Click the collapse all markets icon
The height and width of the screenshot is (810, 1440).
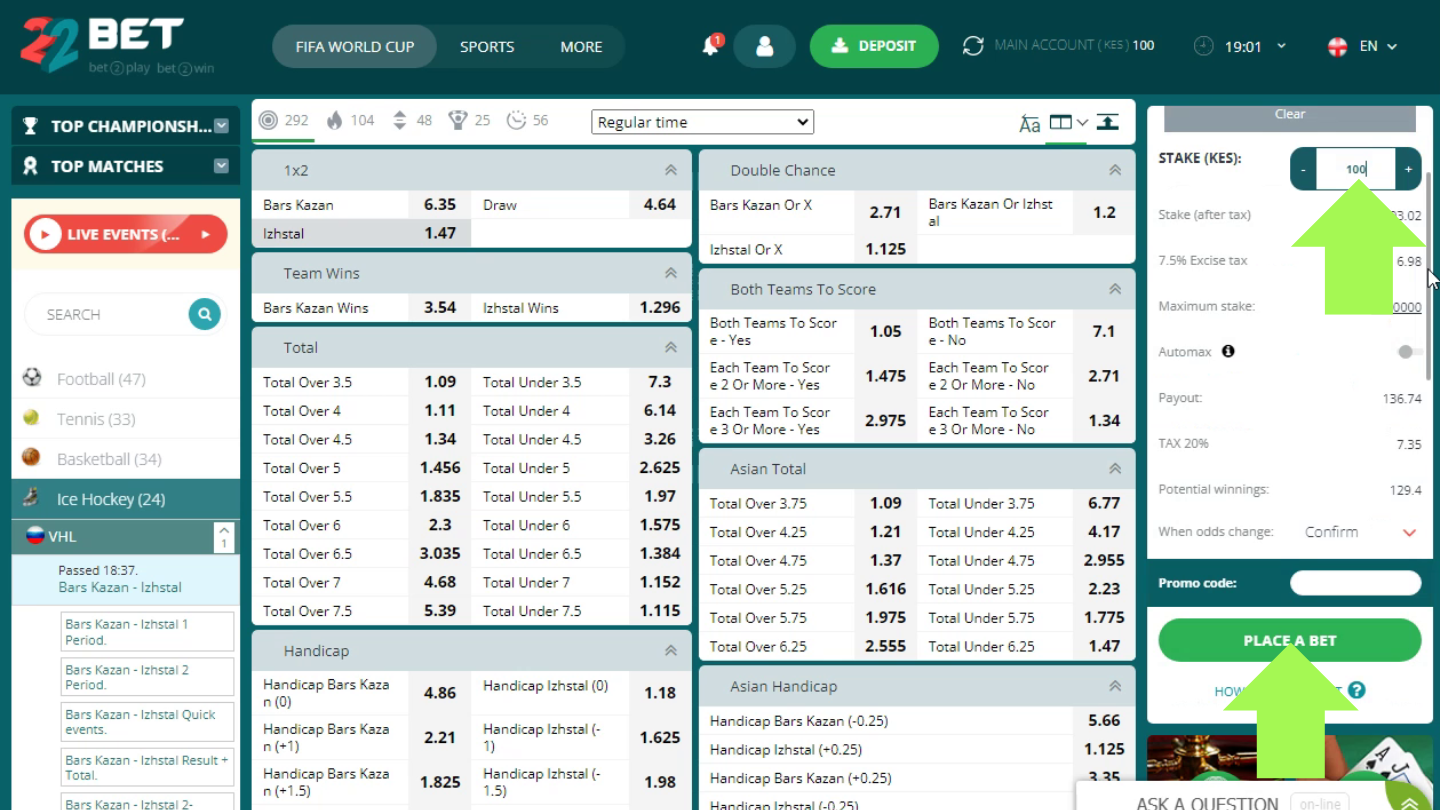tap(1108, 122)
